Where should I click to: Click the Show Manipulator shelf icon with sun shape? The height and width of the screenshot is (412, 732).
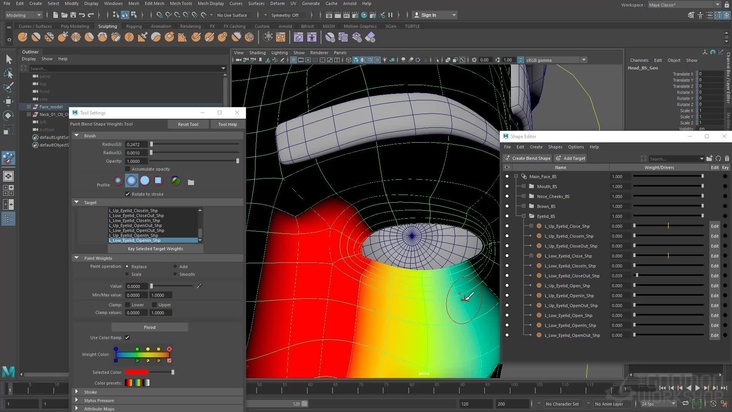tap(268, 37)
